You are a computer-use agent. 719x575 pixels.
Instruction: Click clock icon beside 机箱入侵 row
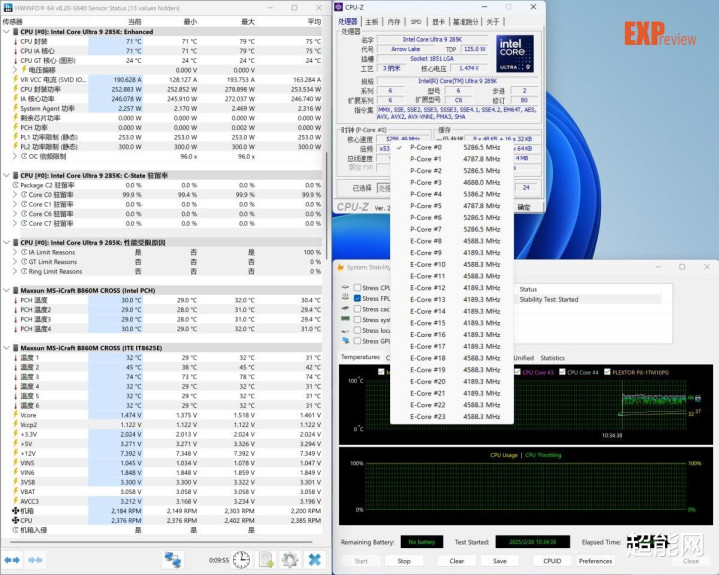16,530
